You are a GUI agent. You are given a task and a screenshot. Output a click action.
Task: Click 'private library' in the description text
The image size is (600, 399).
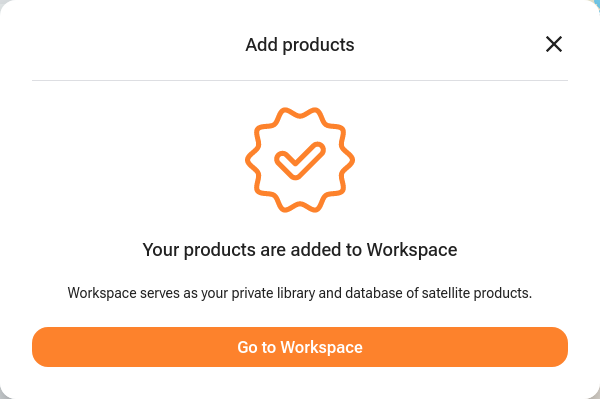274,293
